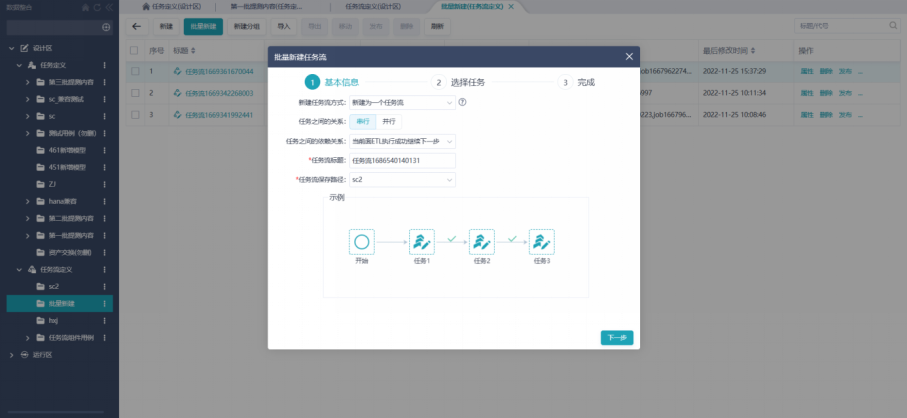Tick the checkbox for row 2

(134, 93)
